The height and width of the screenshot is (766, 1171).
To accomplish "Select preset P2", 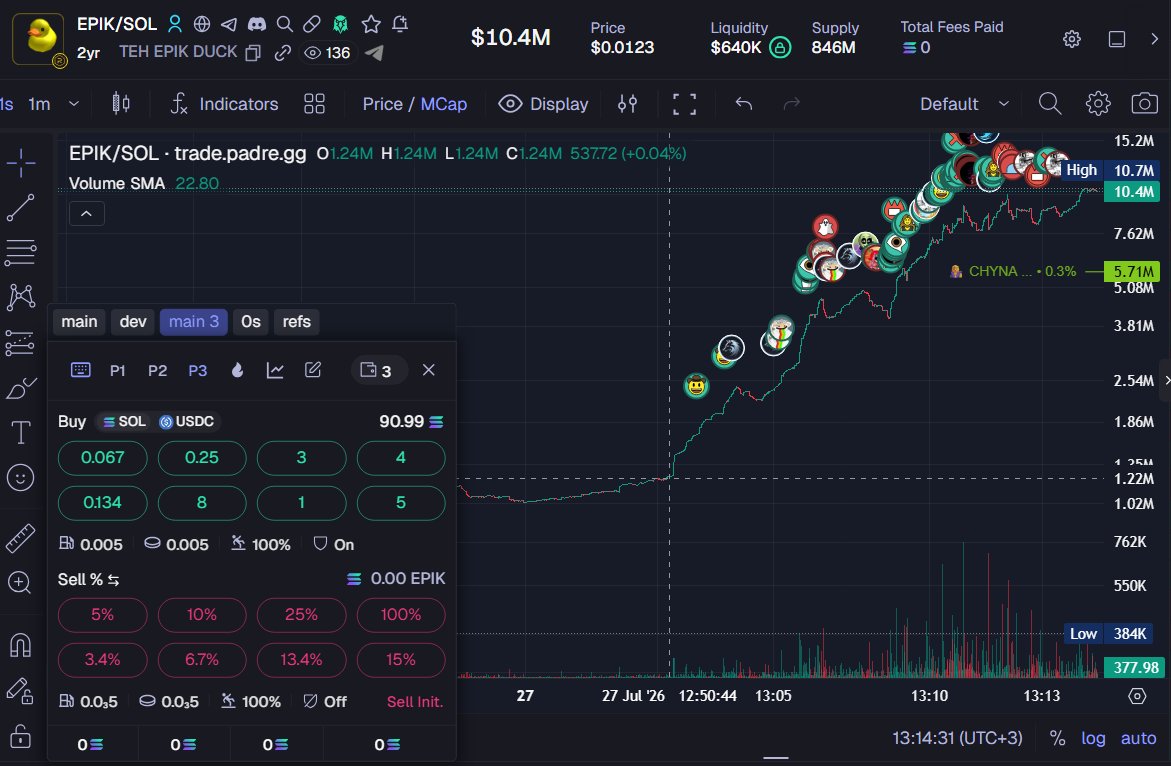I will [x=158, y=371].
